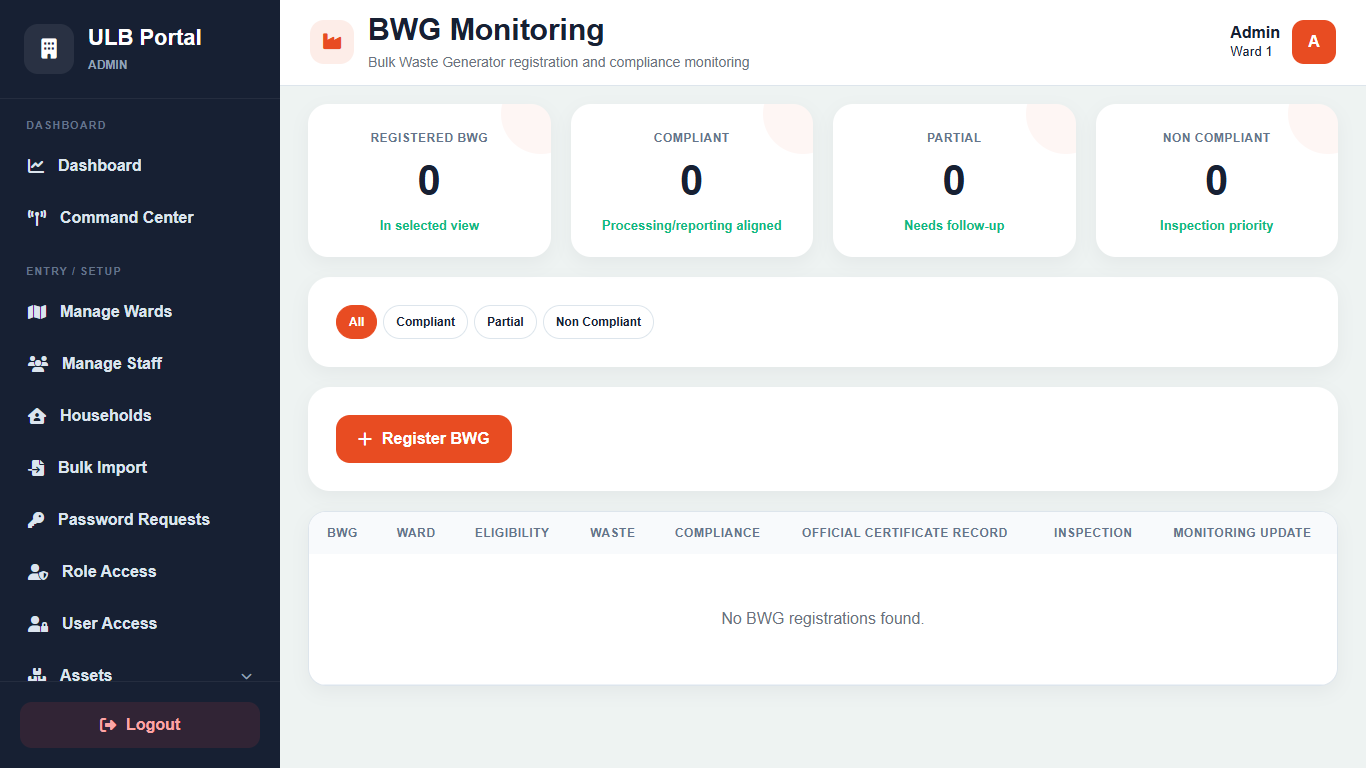Click the BWG Monitoring page title
This screenshot has height=768, width=1366.
pyautogui.click(x=486, y=30)
